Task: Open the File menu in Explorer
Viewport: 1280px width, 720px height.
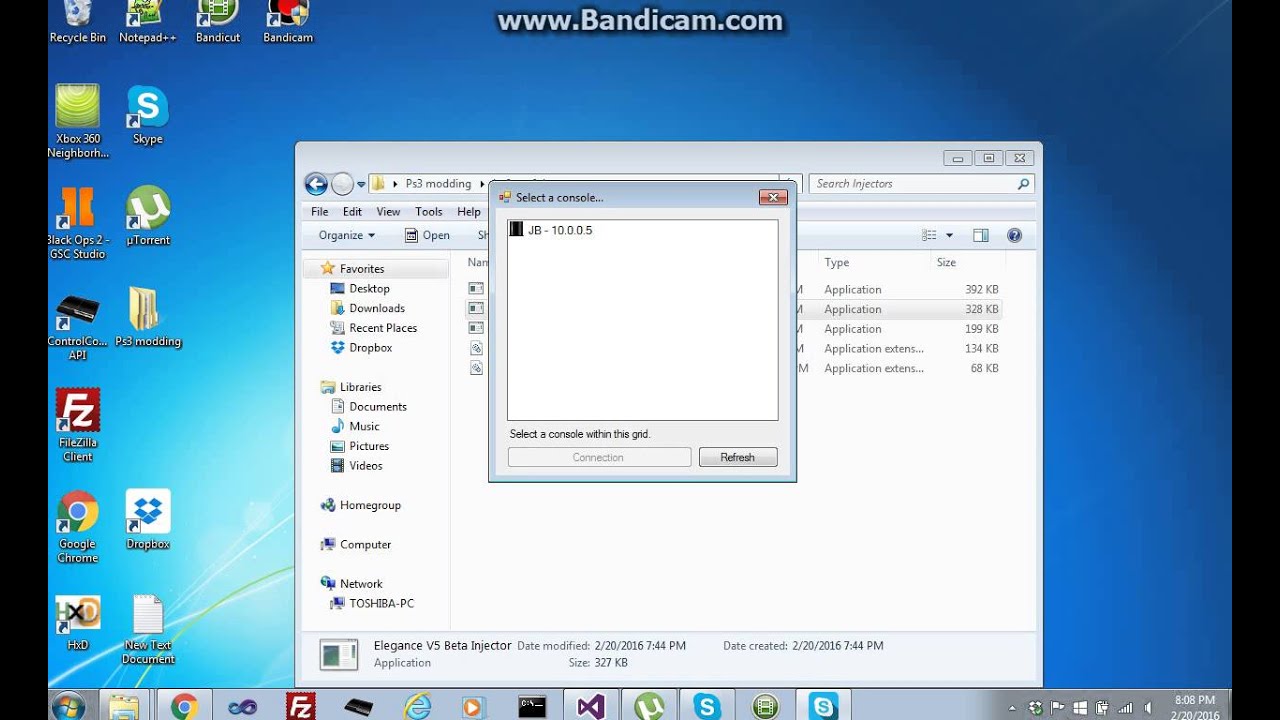Action: 320,212
